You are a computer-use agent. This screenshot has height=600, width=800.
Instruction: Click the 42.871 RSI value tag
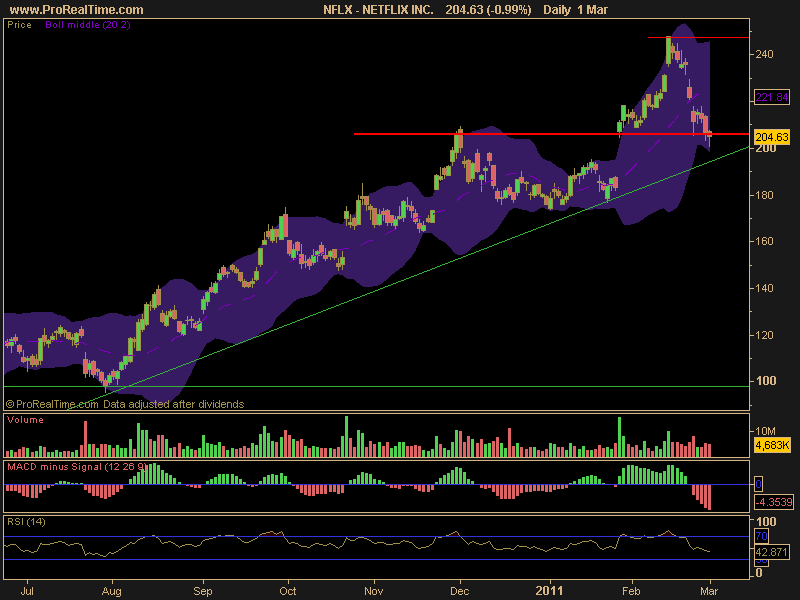click(772, 552)
